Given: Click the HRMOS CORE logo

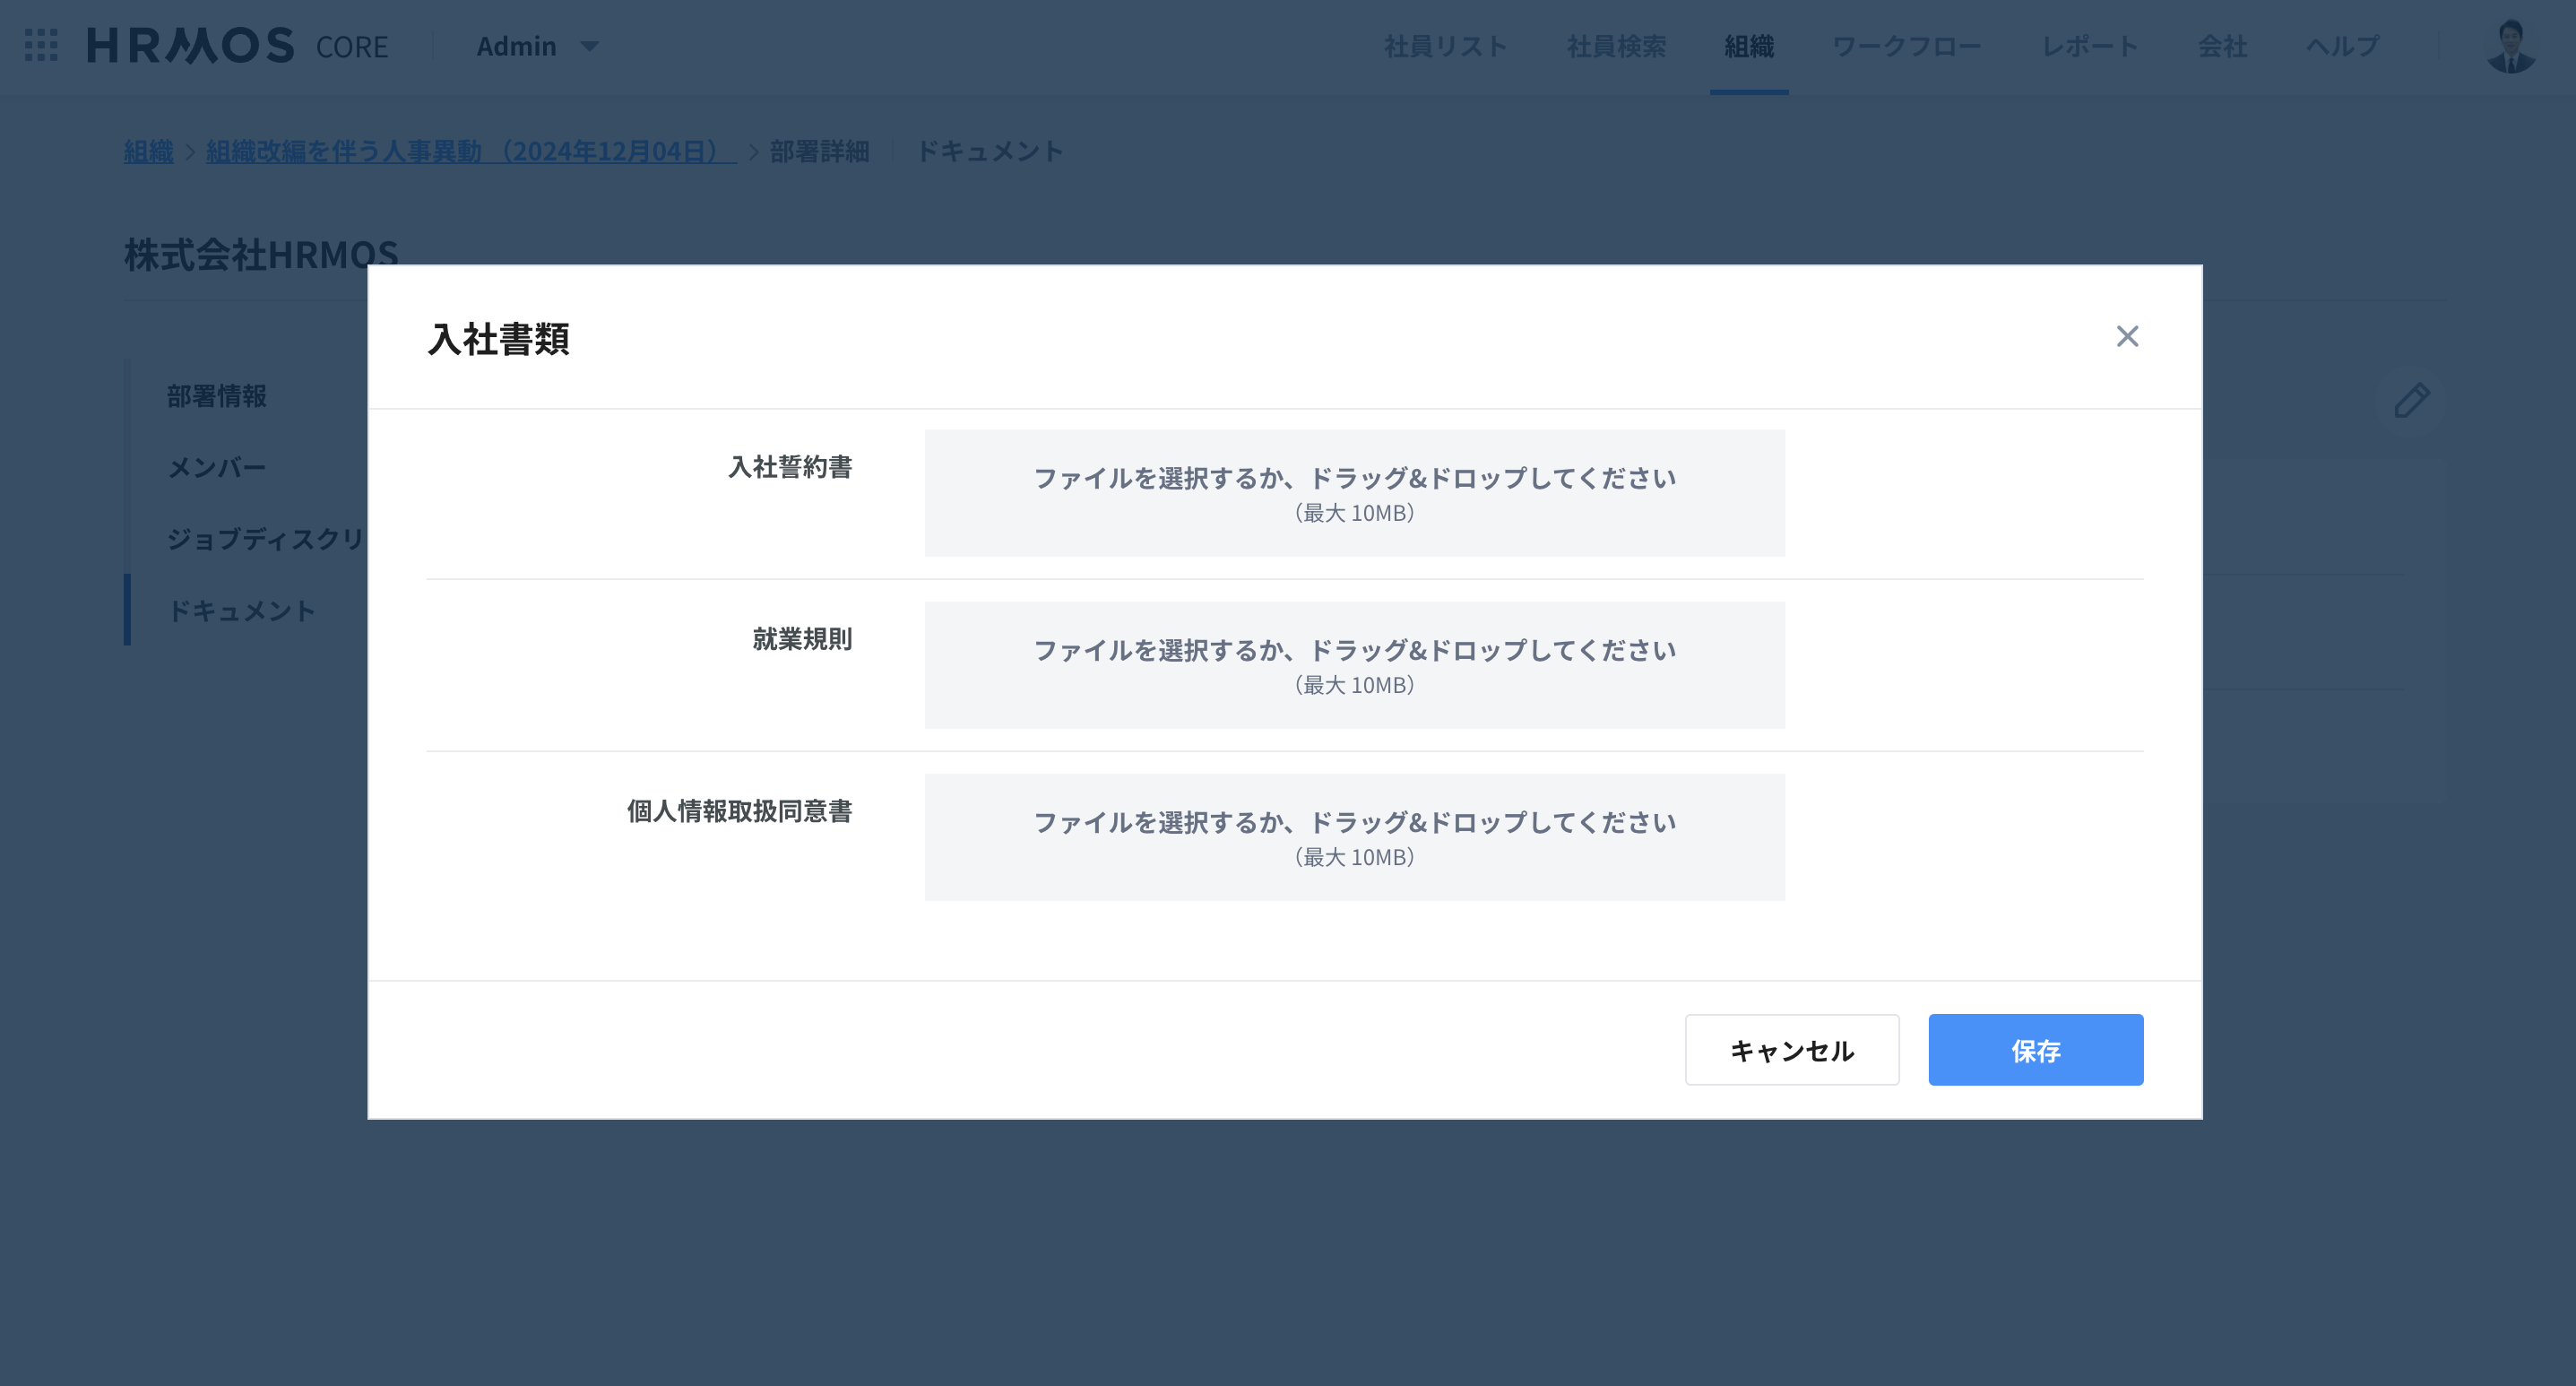Looking at the screenshot, I should click(x=238, y=46).
